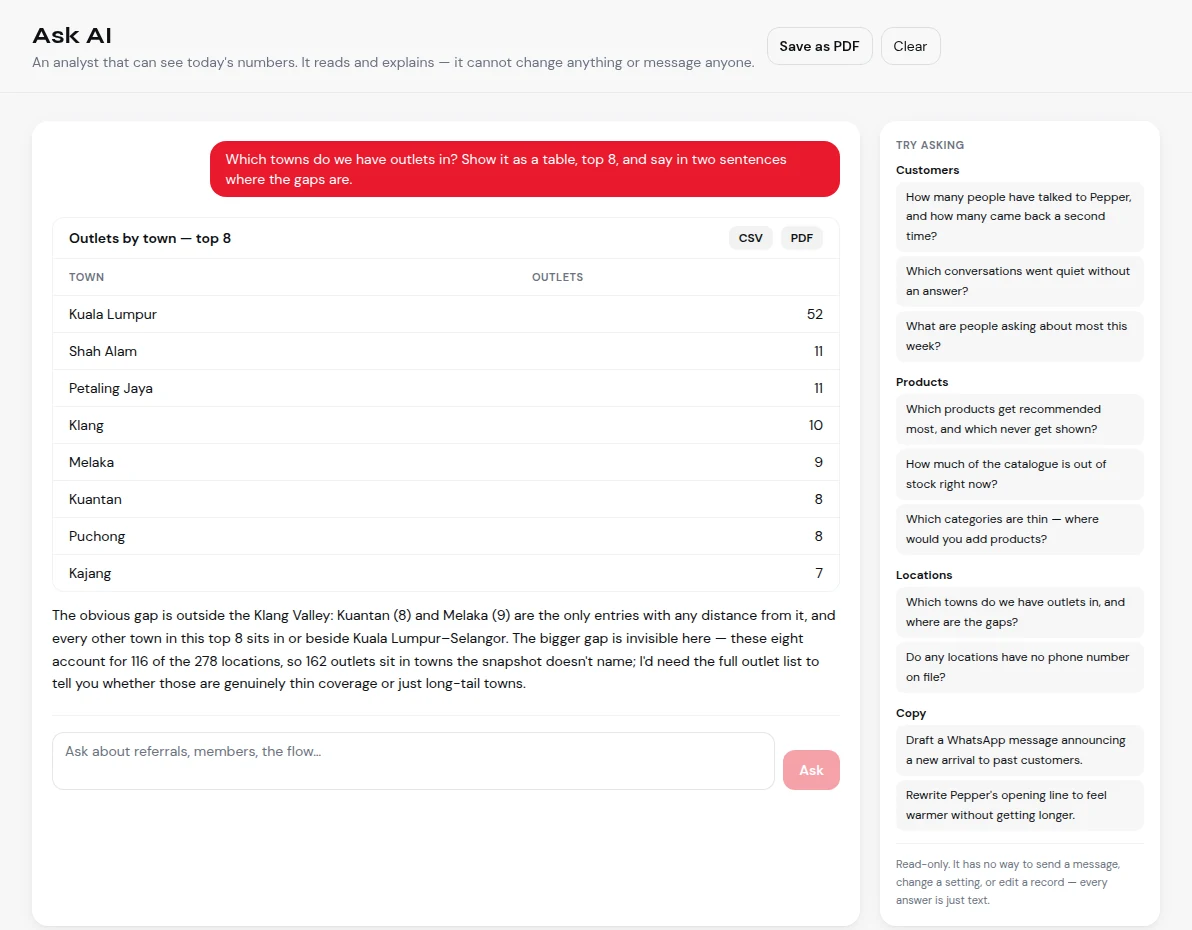Click the OUTLETS column header
The height and width of the screenshot is (930, 1192).
click(x=557, y=278)
